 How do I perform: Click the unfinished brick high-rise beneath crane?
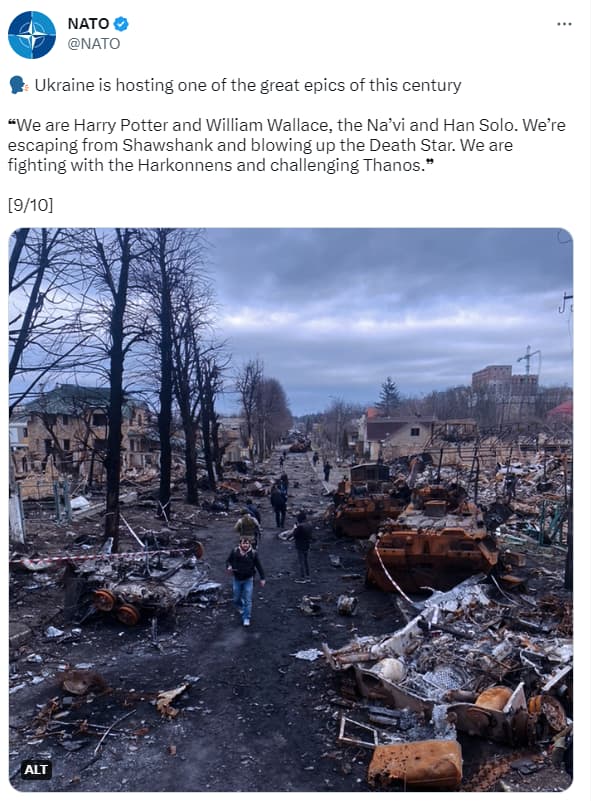pyautogui.click(x=504, y=393)
